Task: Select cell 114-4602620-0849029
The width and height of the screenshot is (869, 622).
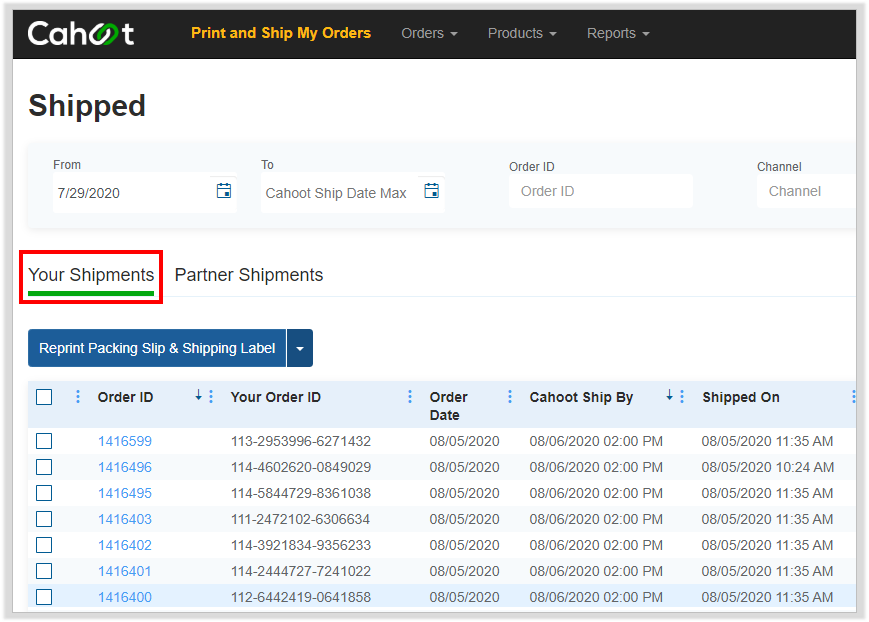Action: coord(301,467)
